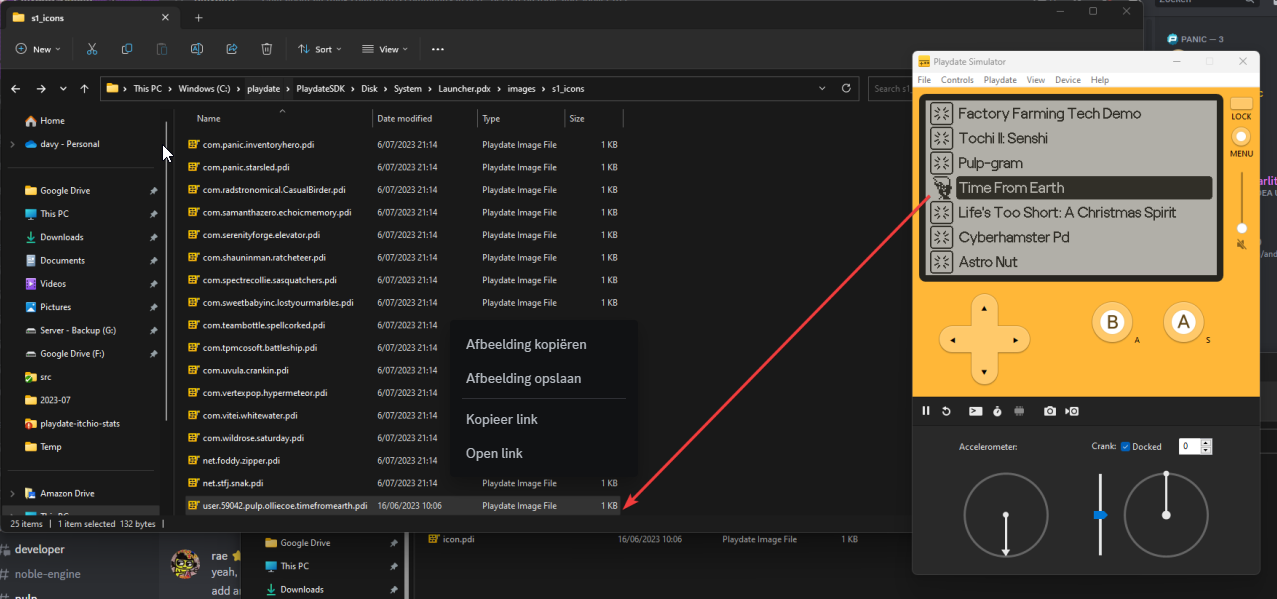Click the crank angle dial

[1166, 515]
